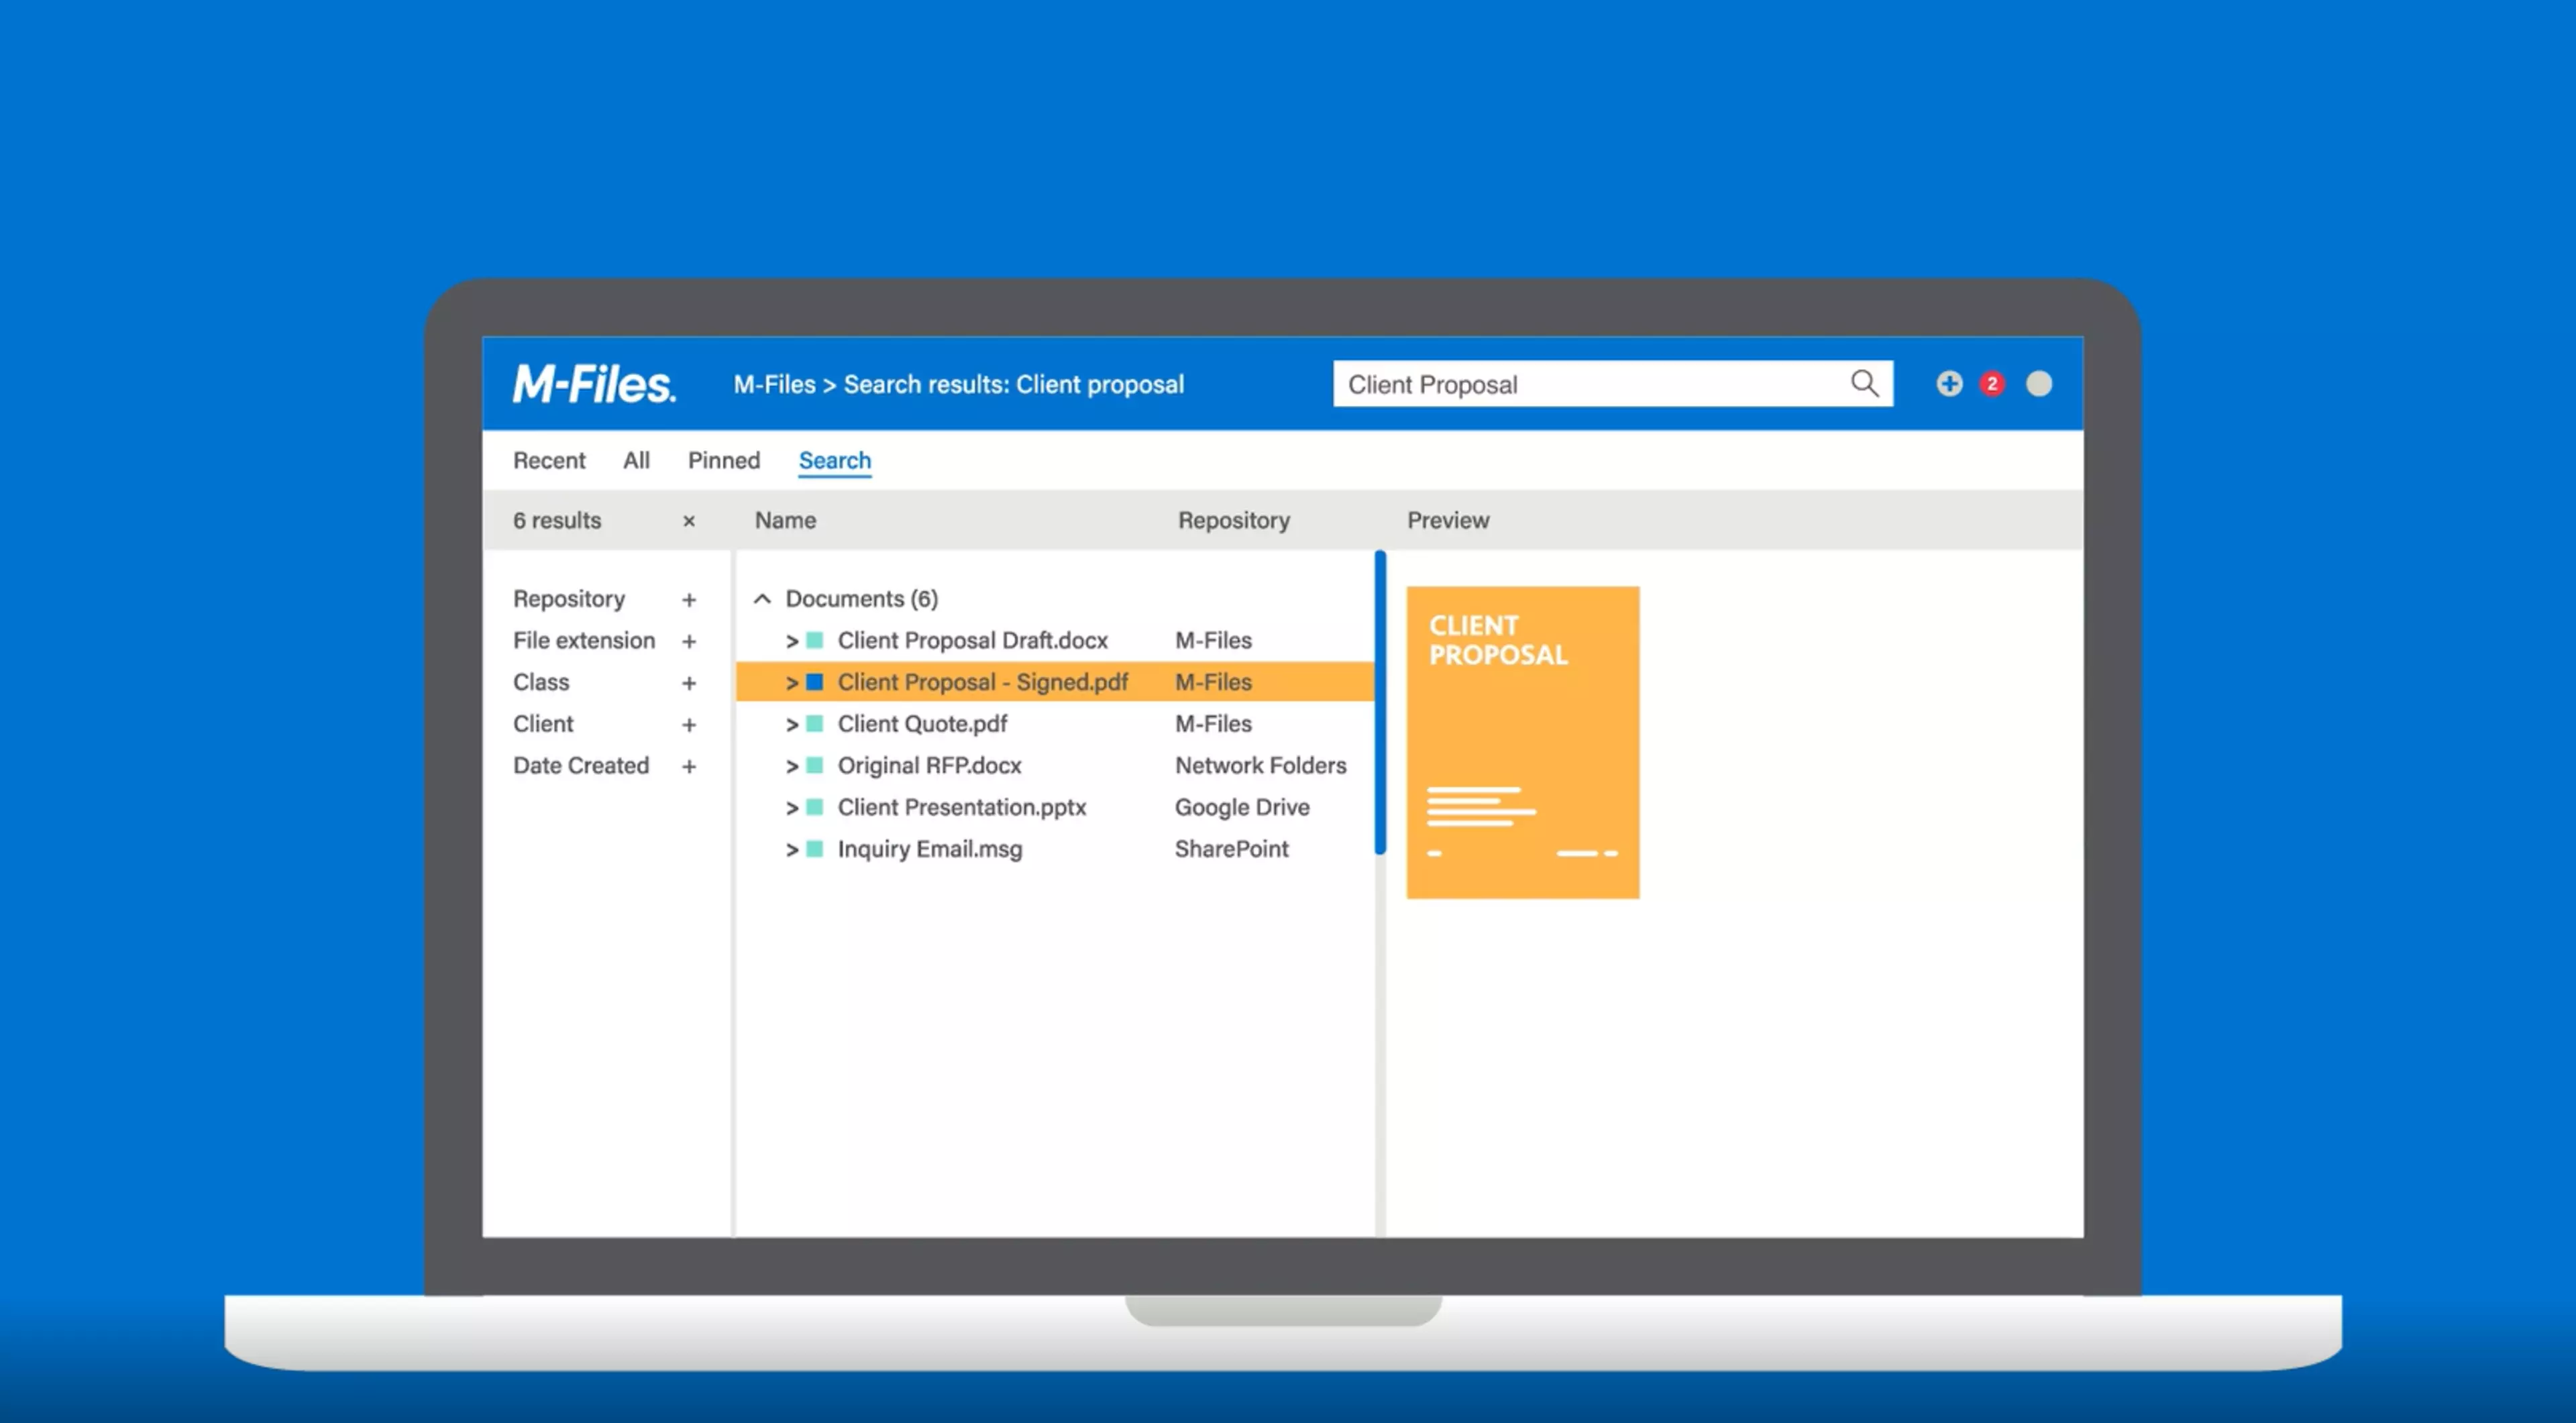The height and width of the screenshot is (1423, 2576).
Task: Click the Documents (6) group label
Action: pyautogui.click(x=862, y=599)
